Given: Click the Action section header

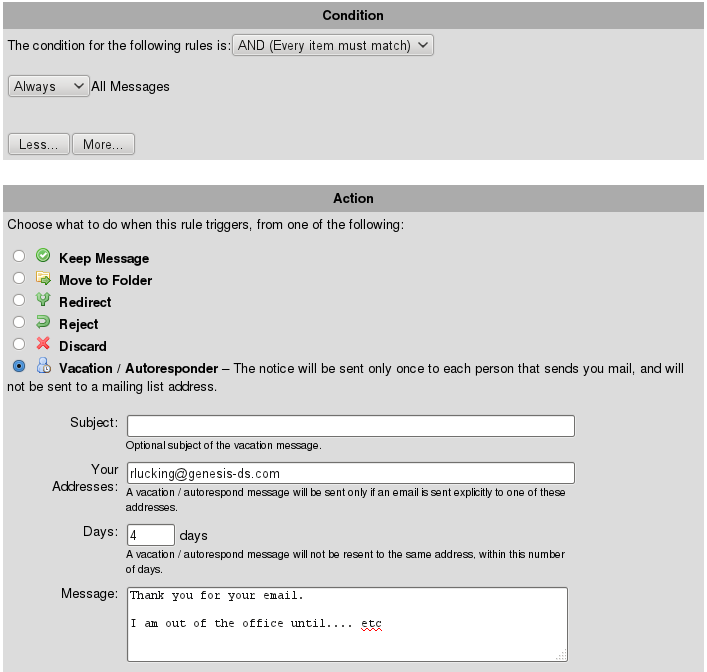Looking at the screenshot, I should [x=353, y=198].
